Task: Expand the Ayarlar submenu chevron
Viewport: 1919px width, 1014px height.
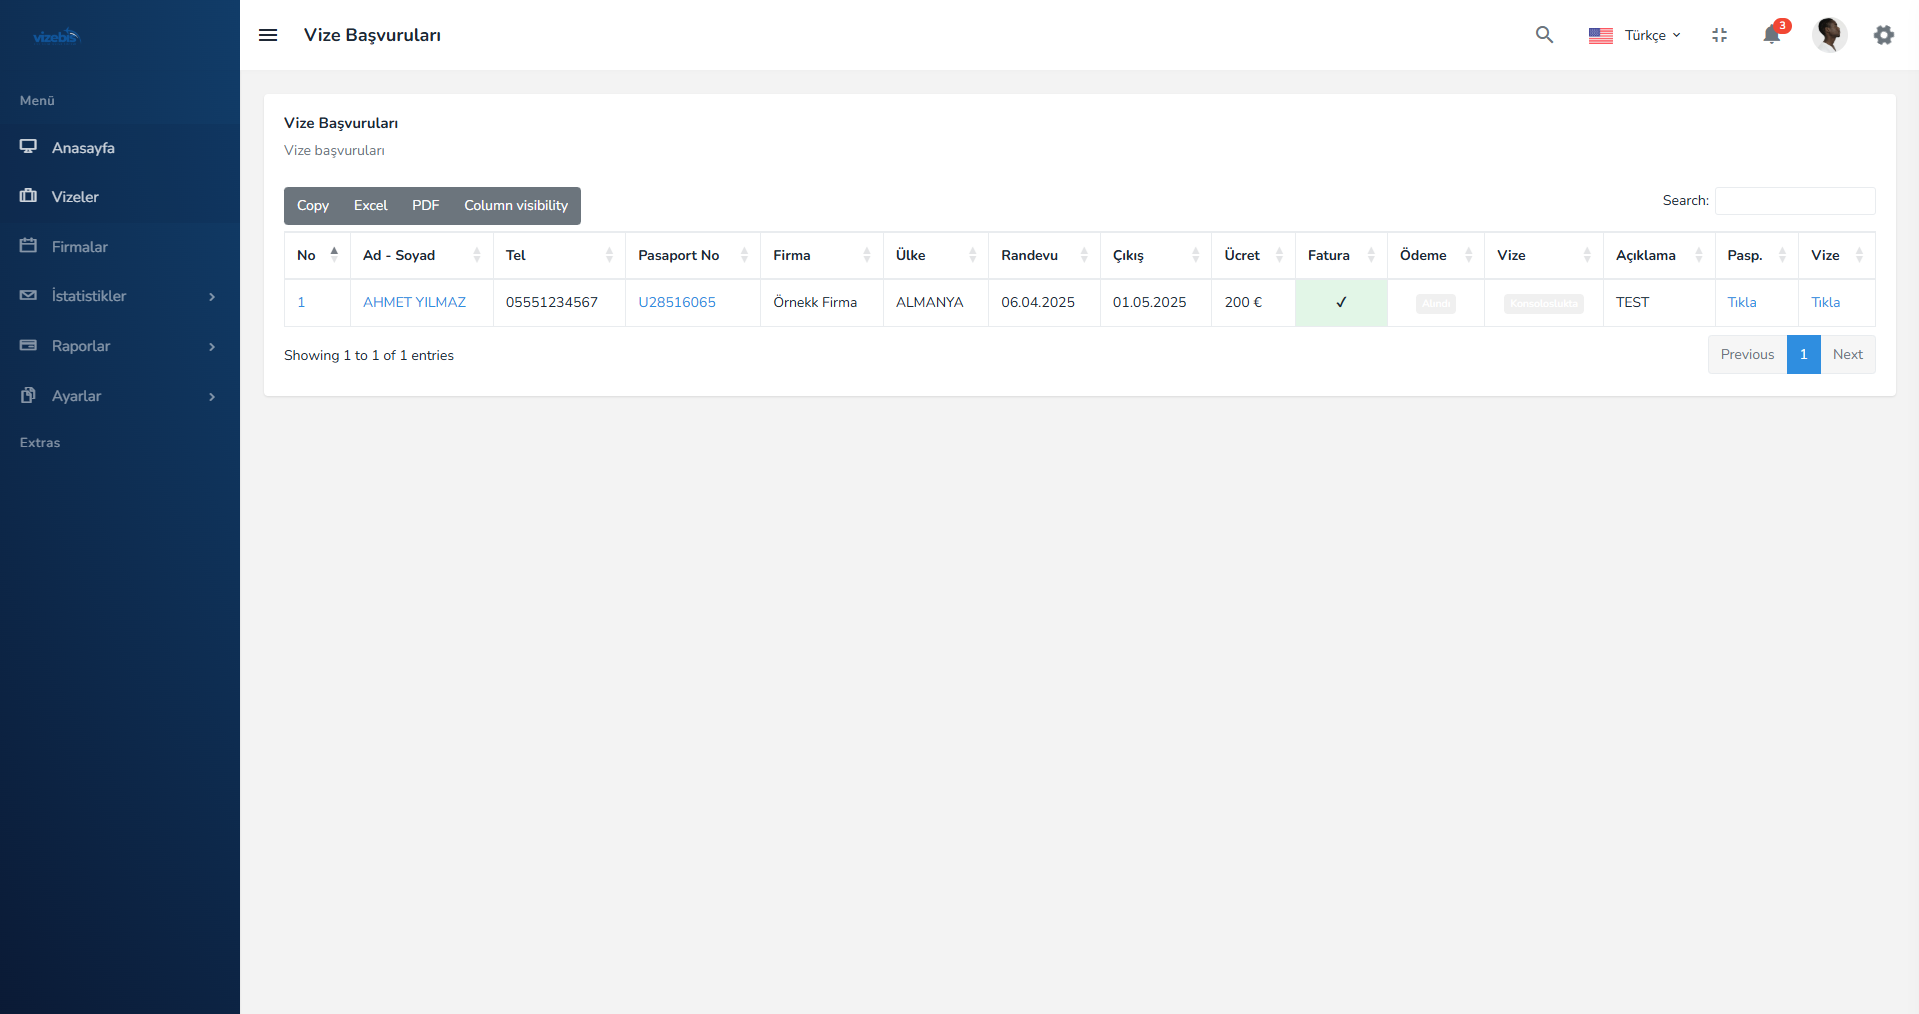Action: click(x=212, y=397)
